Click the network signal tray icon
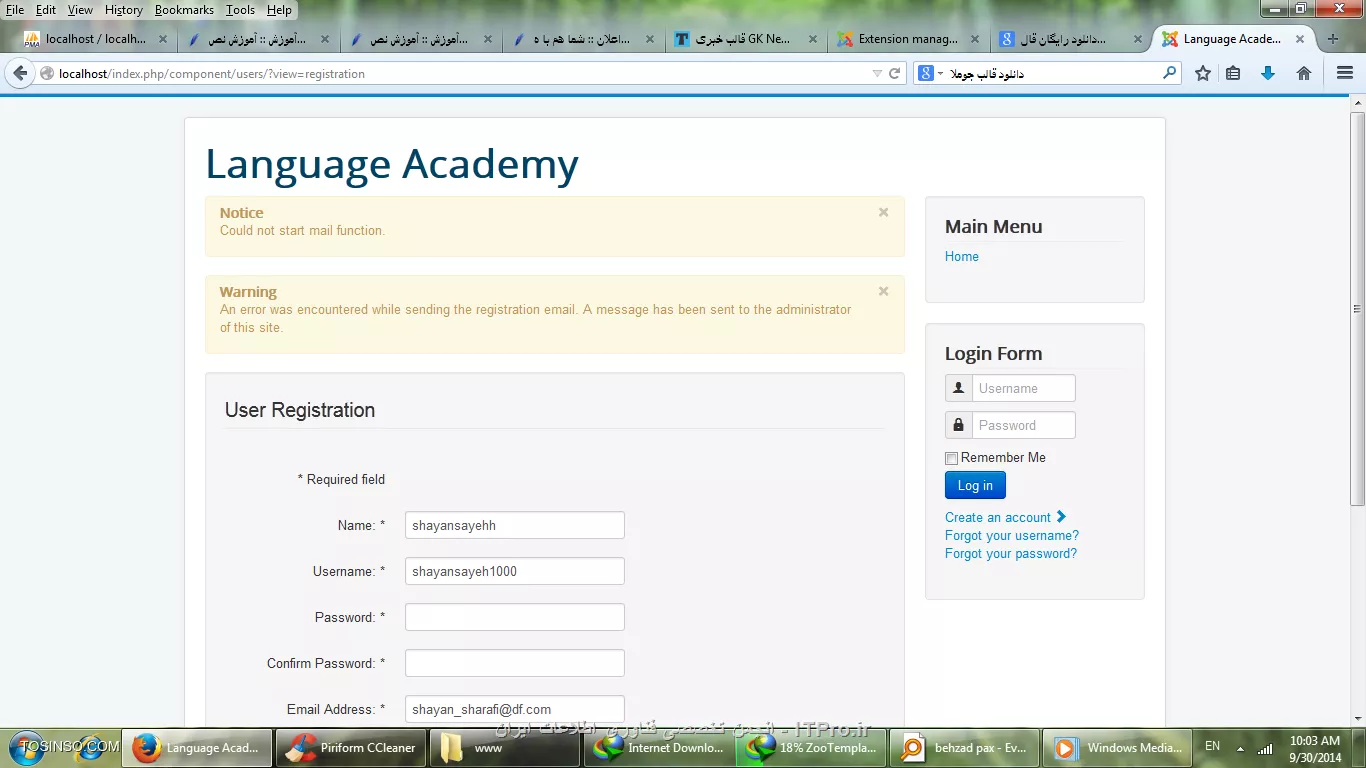This screenshot has height=768, width=1366. 1265,747
